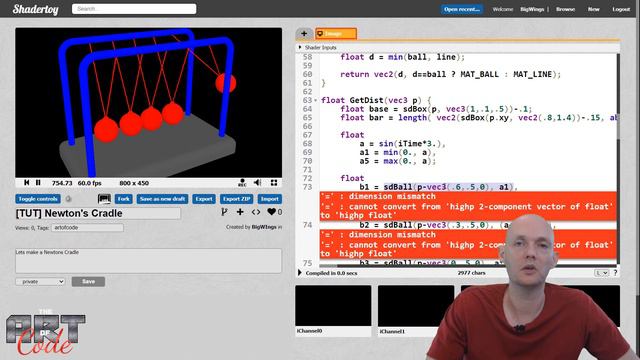Mute the shader audio
Screen dimensions: 640x360
258,183
